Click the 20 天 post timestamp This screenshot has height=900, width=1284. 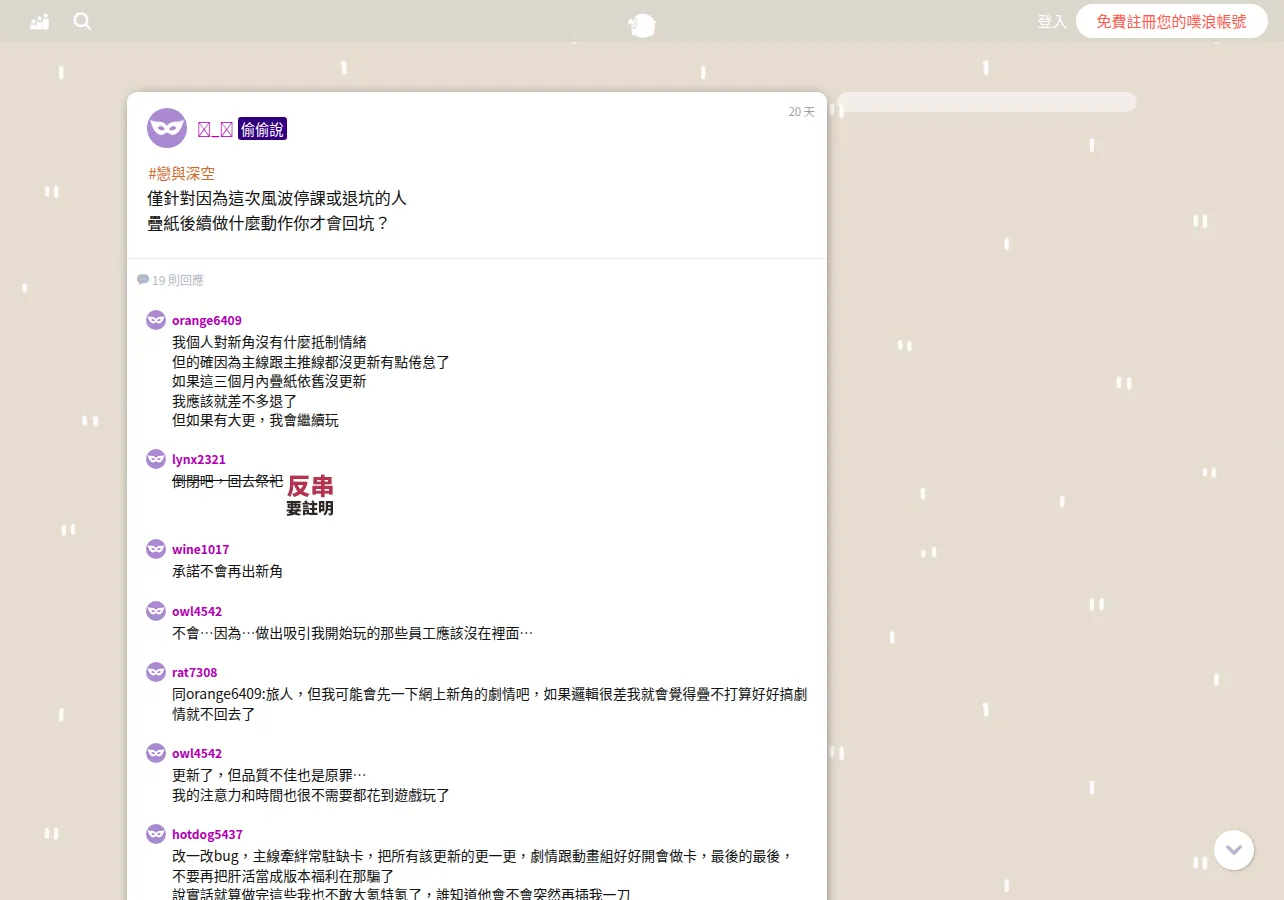801,112
